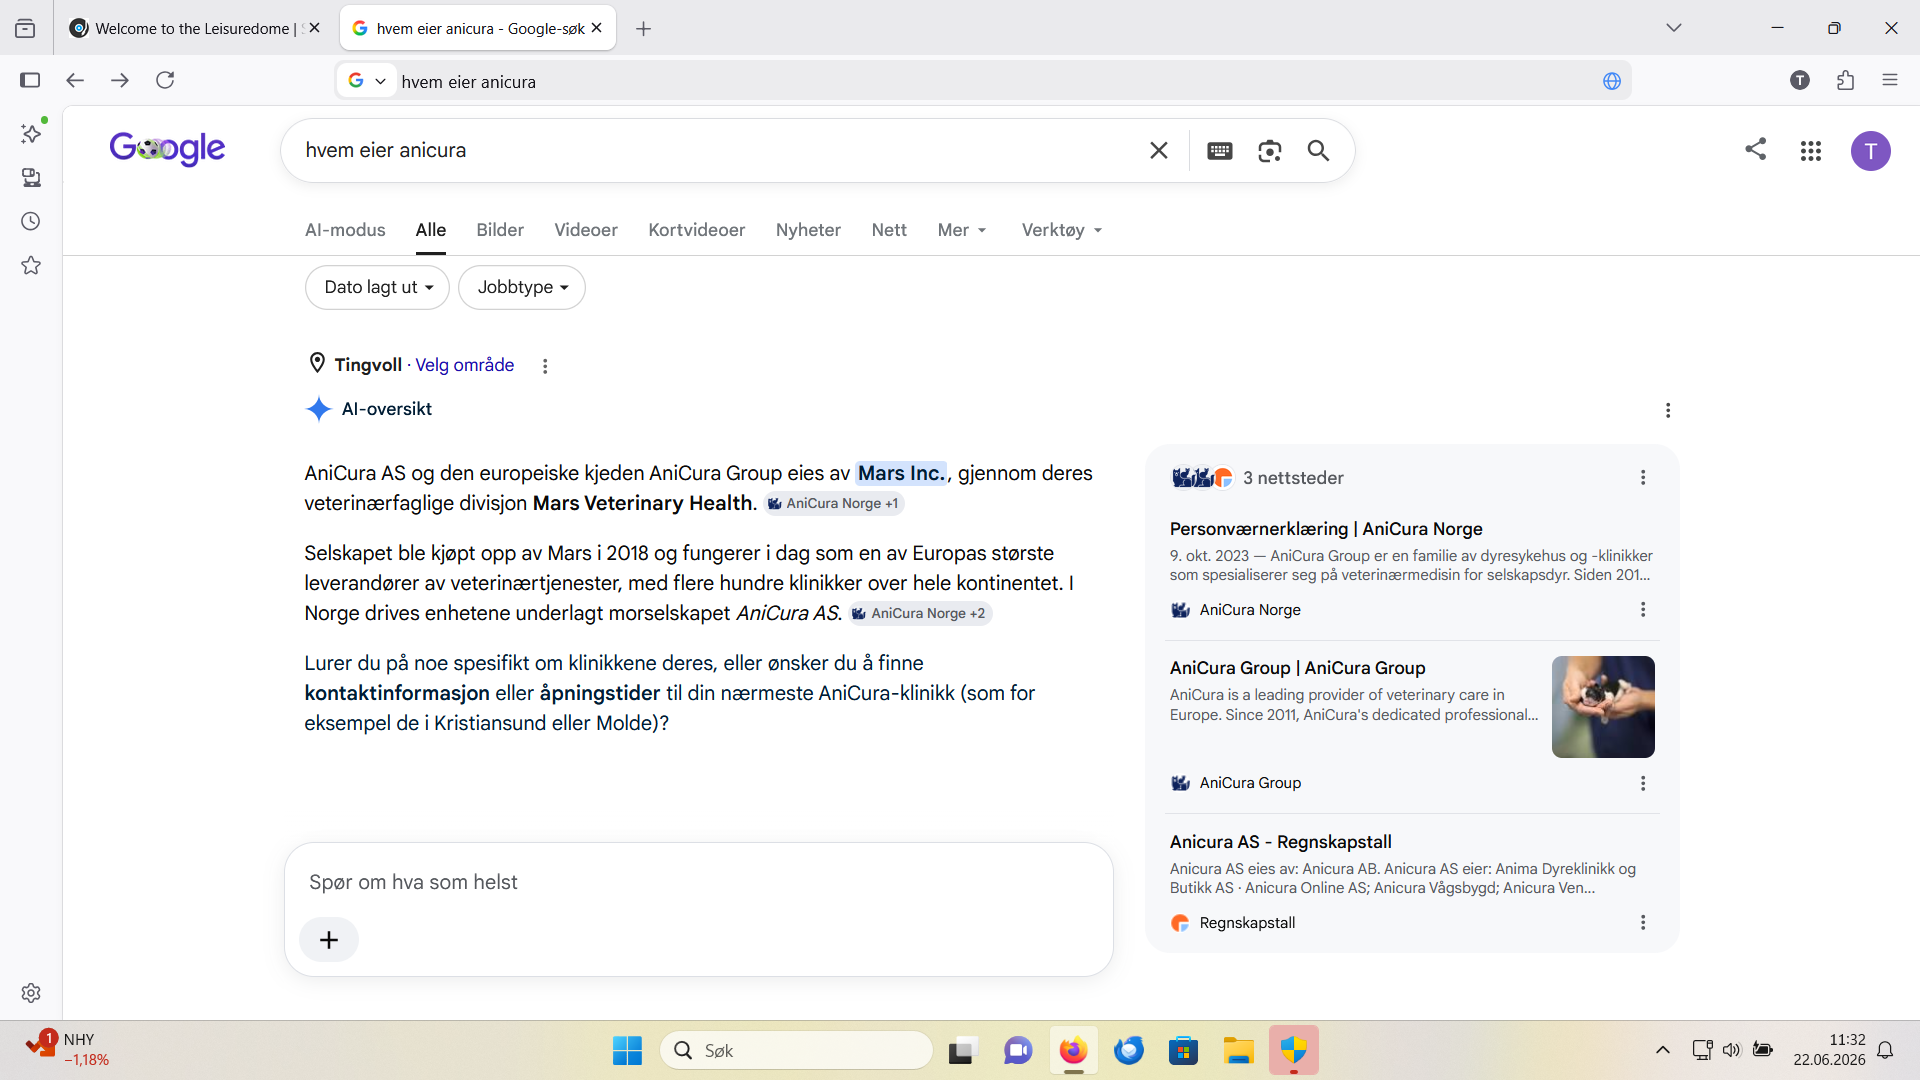
Task: Open the Personværnerklæring | AniCura Norge result
Action: click(x=1326, y=529)
